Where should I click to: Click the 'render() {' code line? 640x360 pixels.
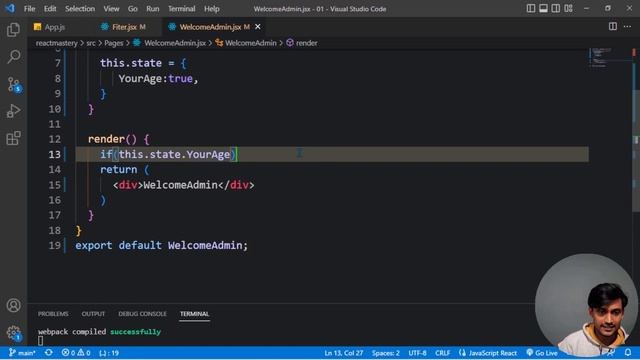coord(119,139)
